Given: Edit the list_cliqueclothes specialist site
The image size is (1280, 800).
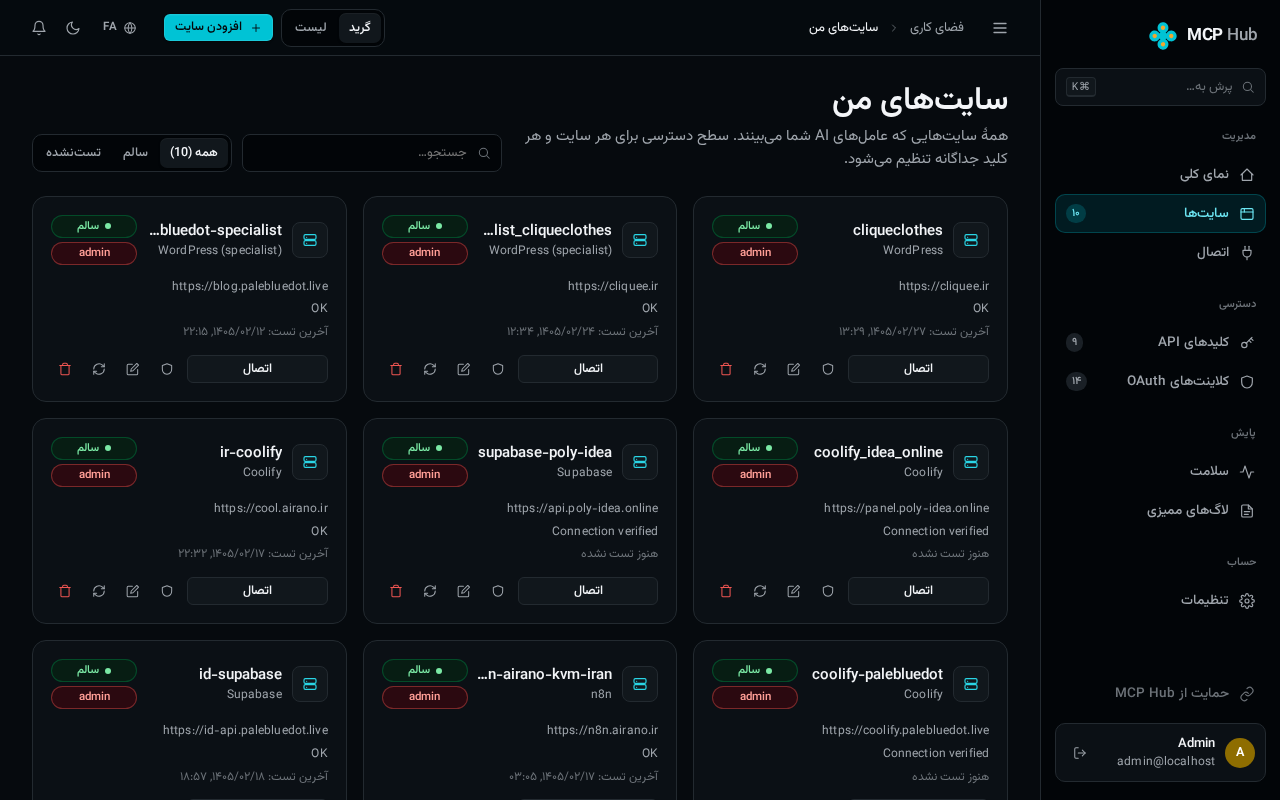Looking at the screenshot, I should [464, 369].
